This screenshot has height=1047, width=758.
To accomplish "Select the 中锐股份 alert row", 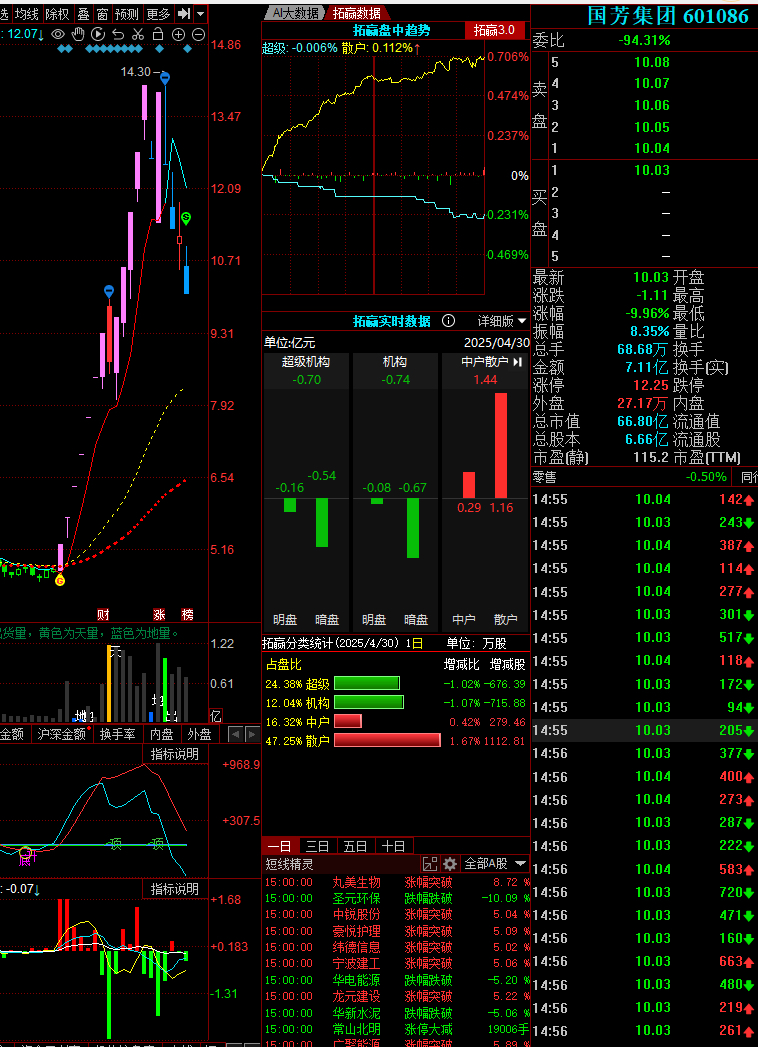I will pos(397,915).
